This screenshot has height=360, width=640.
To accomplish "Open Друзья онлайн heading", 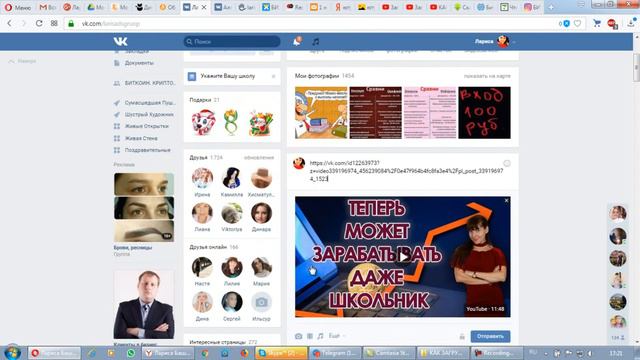I will point(208,247).
